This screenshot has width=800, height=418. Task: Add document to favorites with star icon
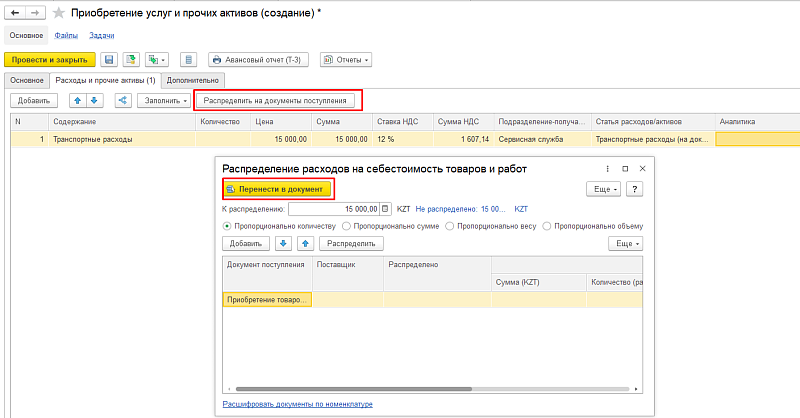click(58, 13)
